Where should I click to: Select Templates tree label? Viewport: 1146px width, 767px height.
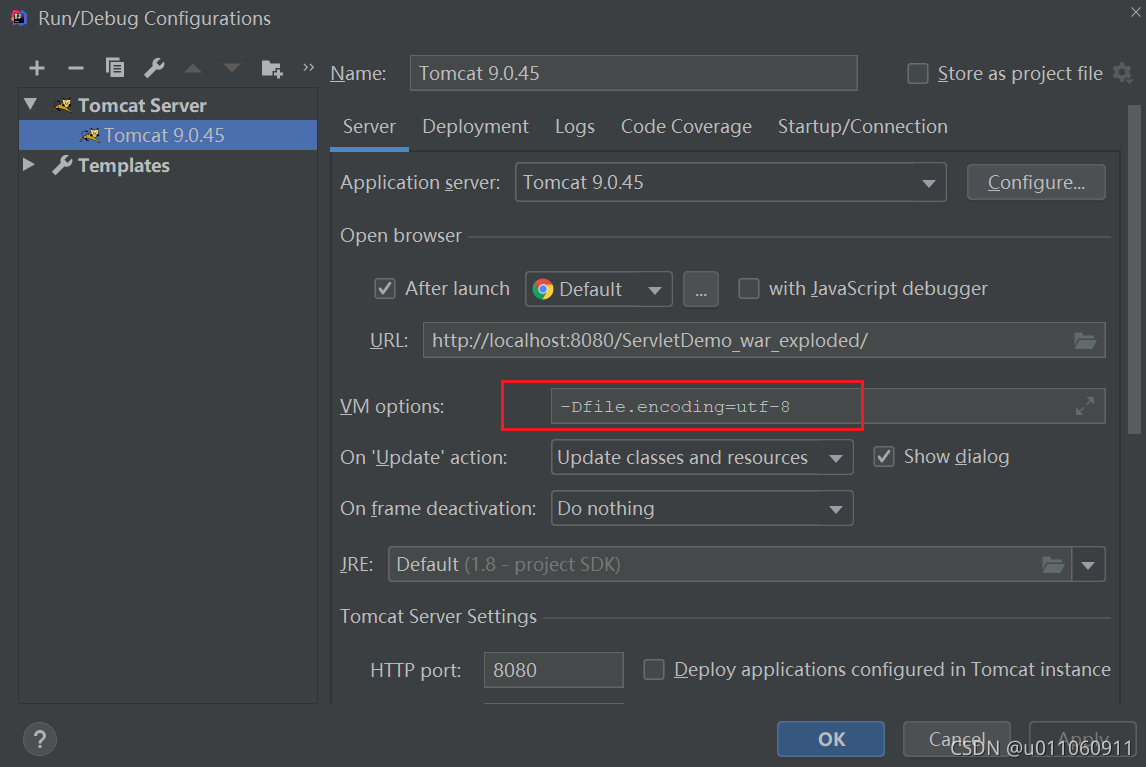(x=124, y=165)
